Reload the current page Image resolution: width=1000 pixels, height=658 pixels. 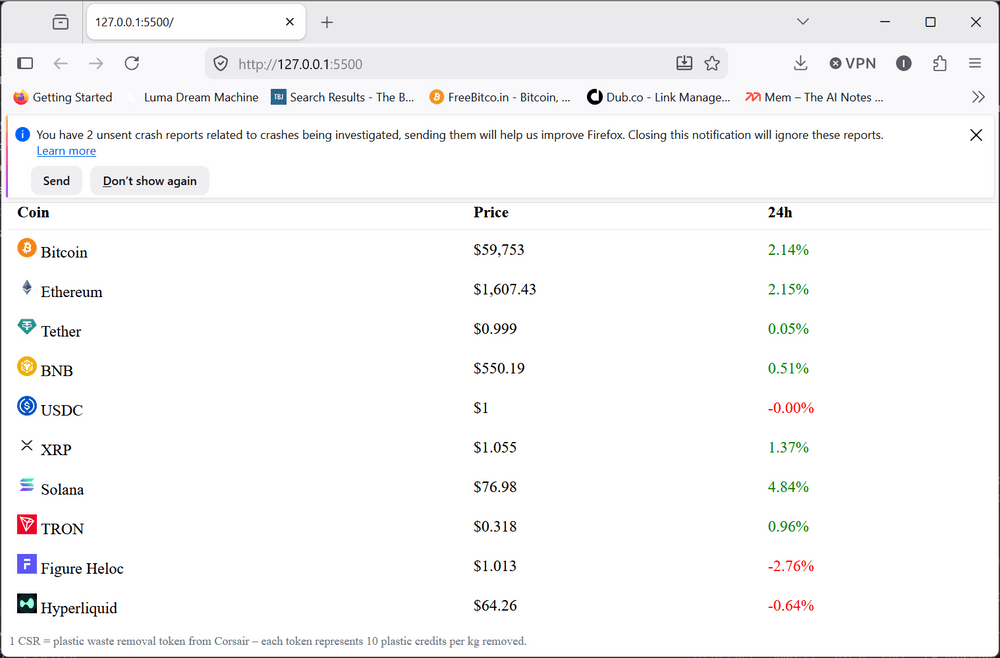(x=132, y=63)
